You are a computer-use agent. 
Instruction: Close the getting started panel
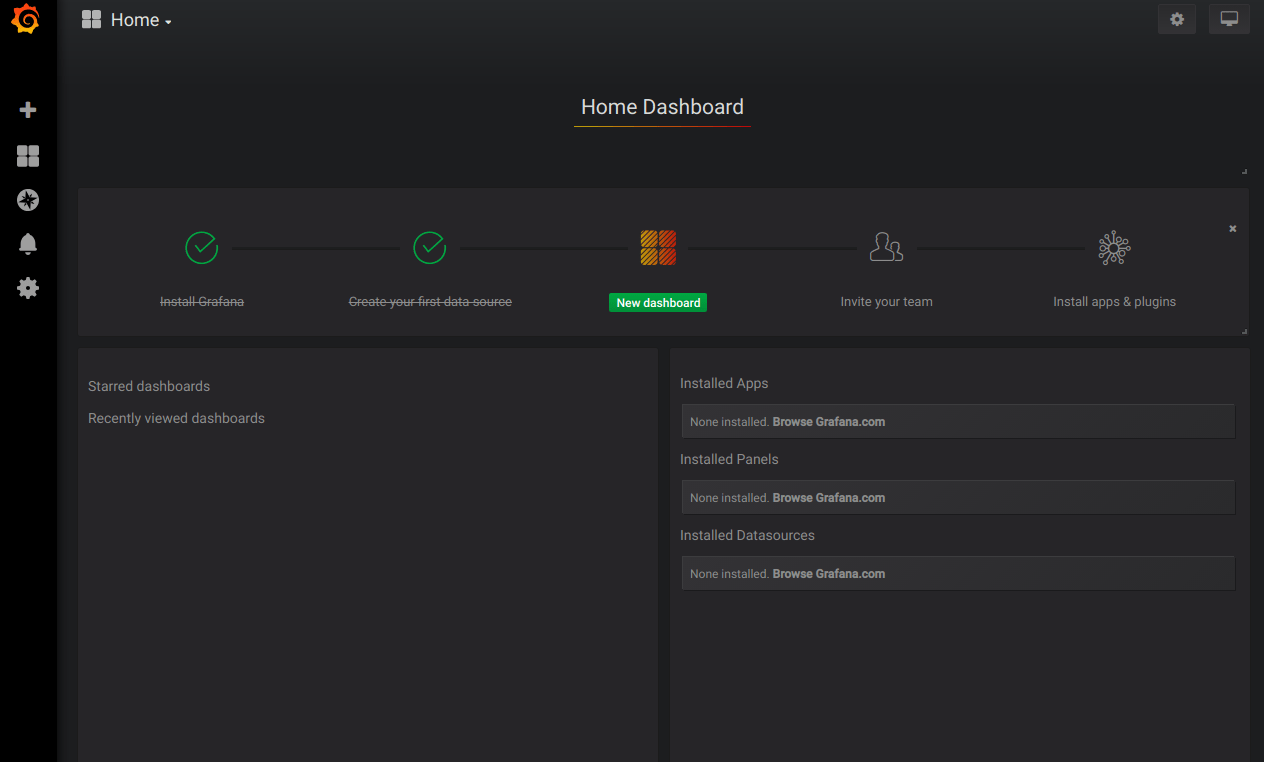(x=1232, y=229)
